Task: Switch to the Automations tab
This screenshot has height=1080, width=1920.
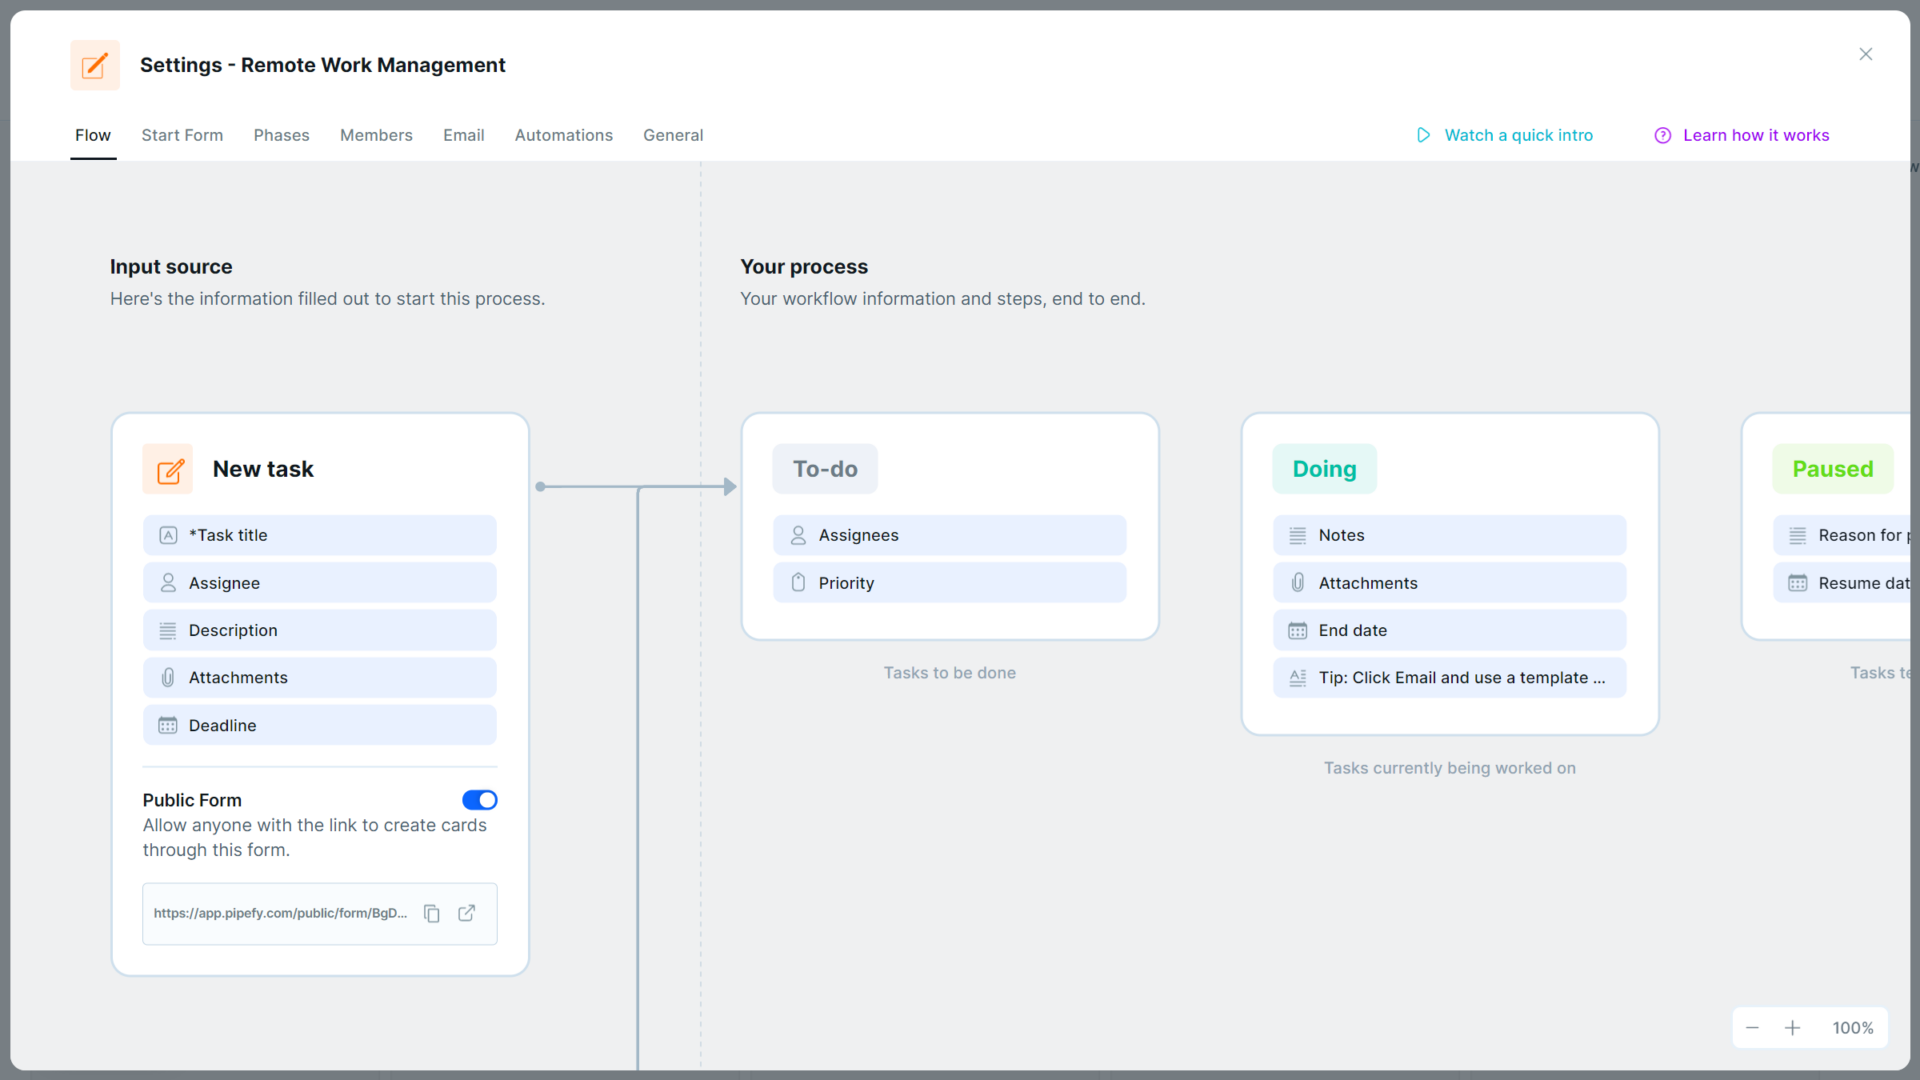Action: click(564, 135)
